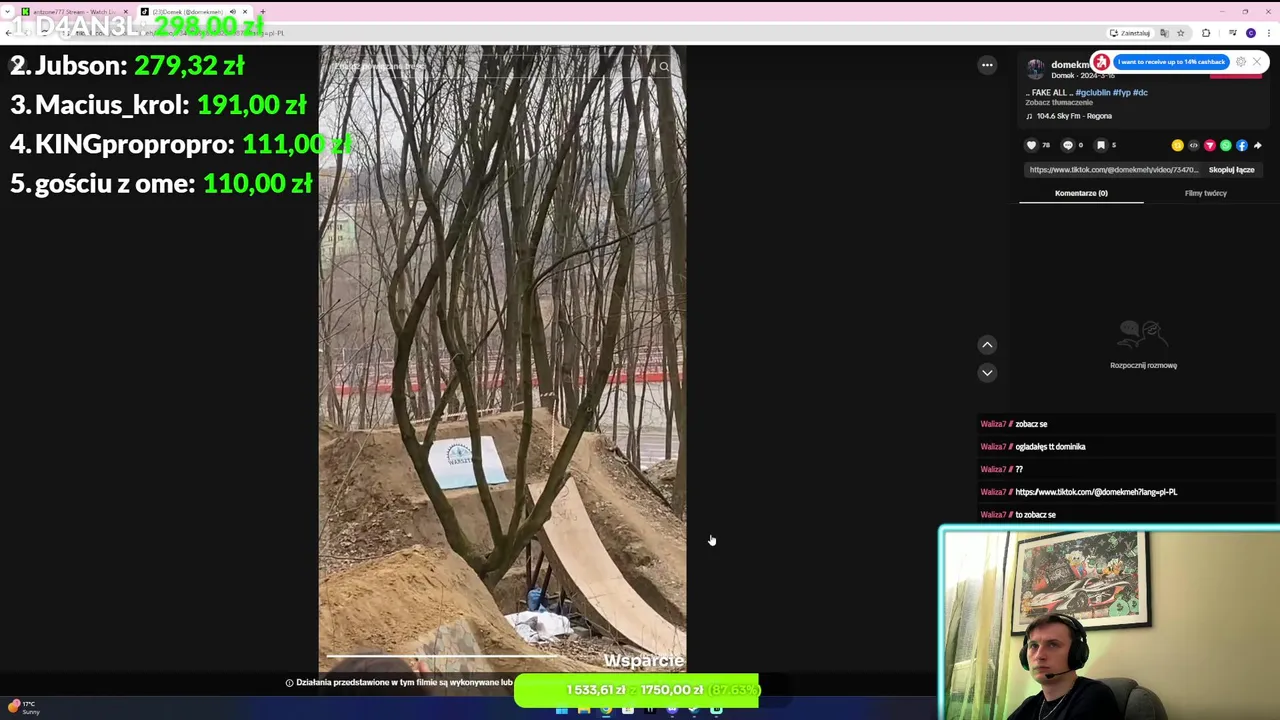This screenshot has height=720, width=1280.
Task: Go back with the browser back arrow
Action: pos(8,33)
